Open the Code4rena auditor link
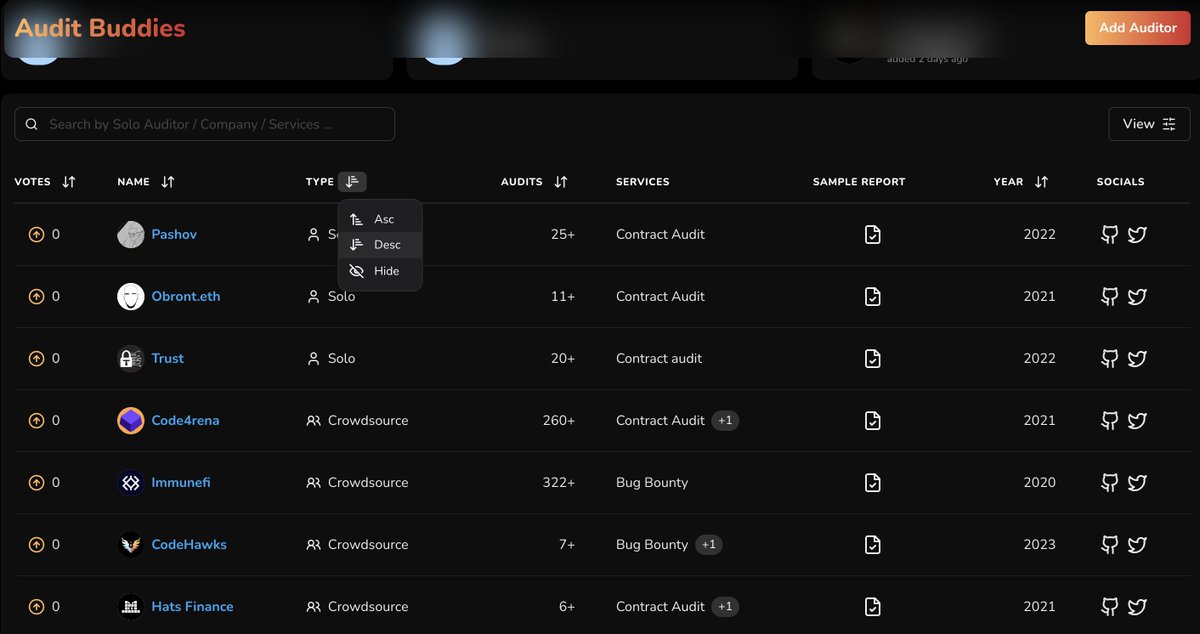Screen dimensions: 1200x634 pyautogui.click(x=185, y=421)
